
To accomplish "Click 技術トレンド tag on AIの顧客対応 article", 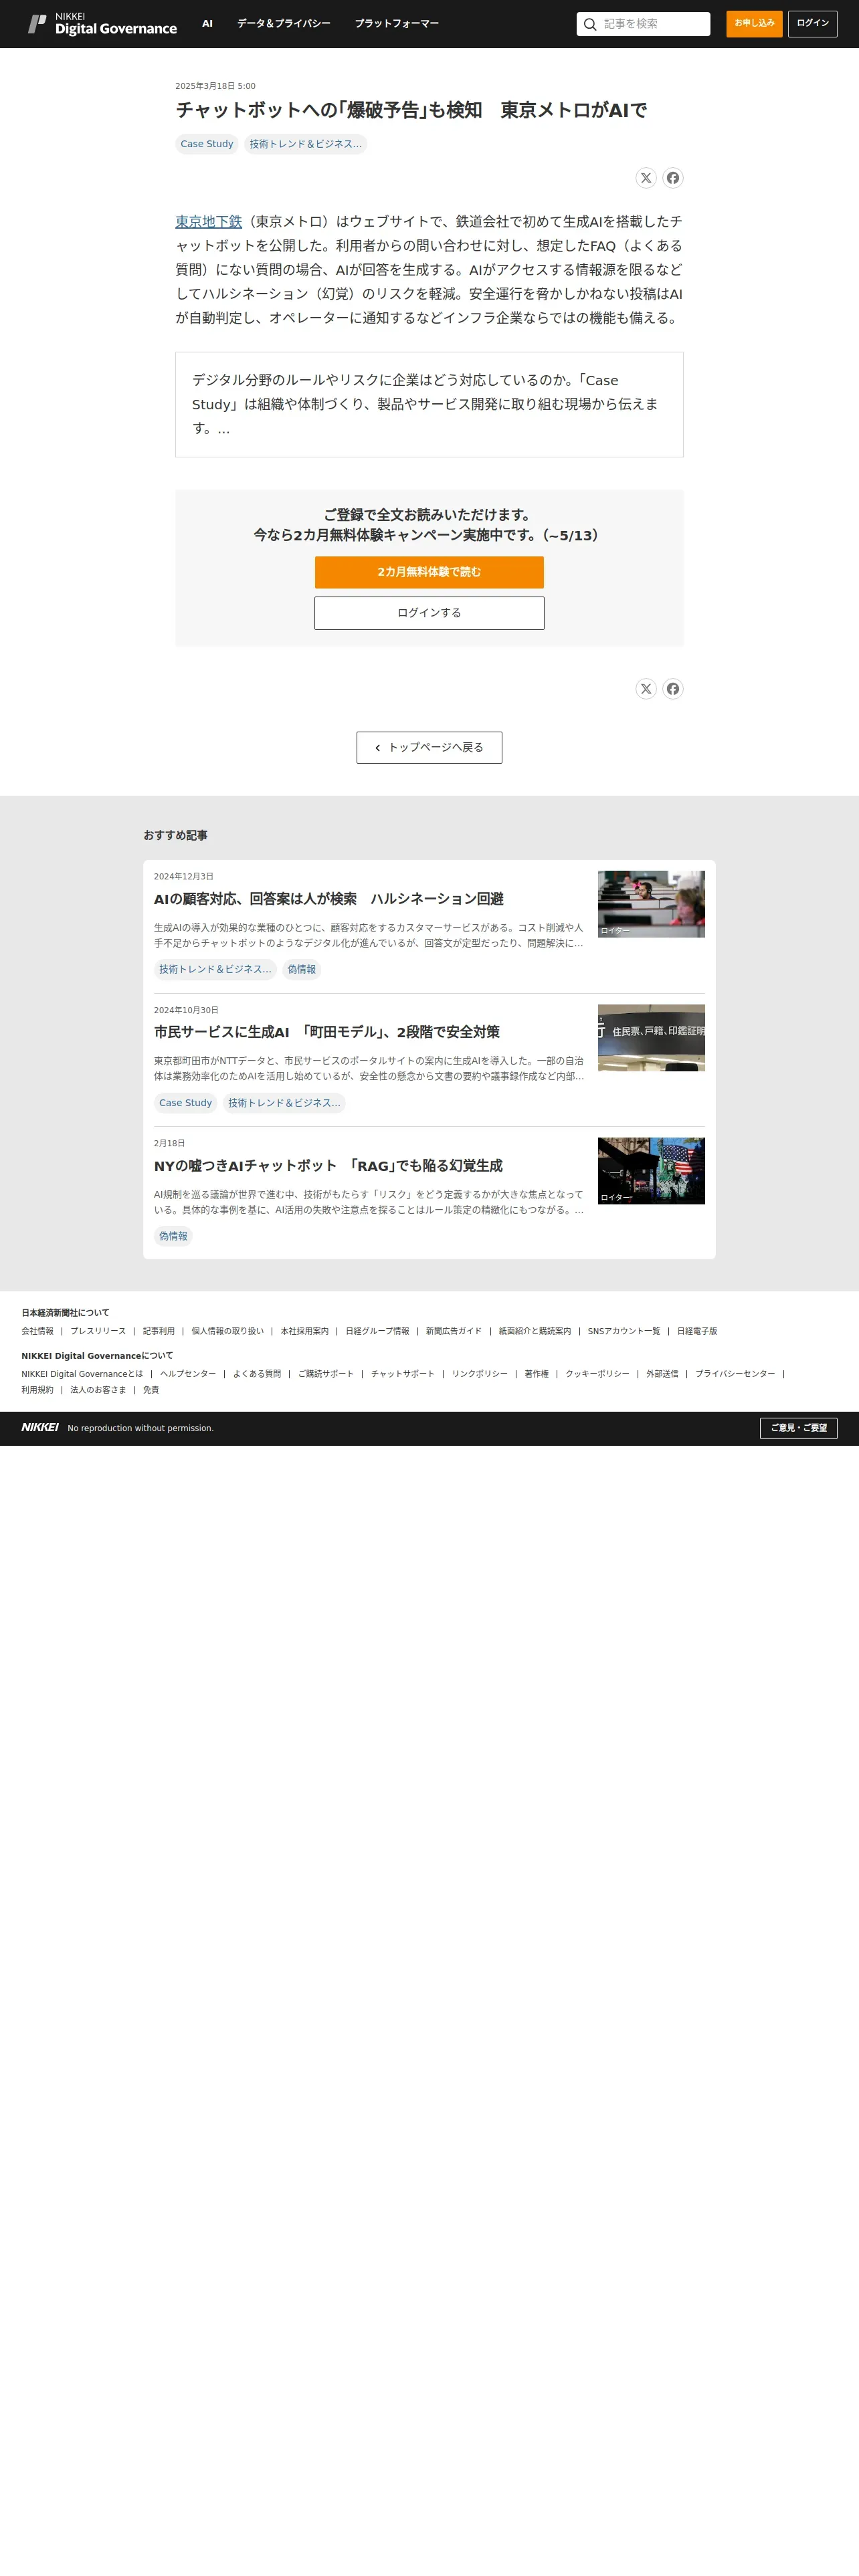I will coord(215,969).
